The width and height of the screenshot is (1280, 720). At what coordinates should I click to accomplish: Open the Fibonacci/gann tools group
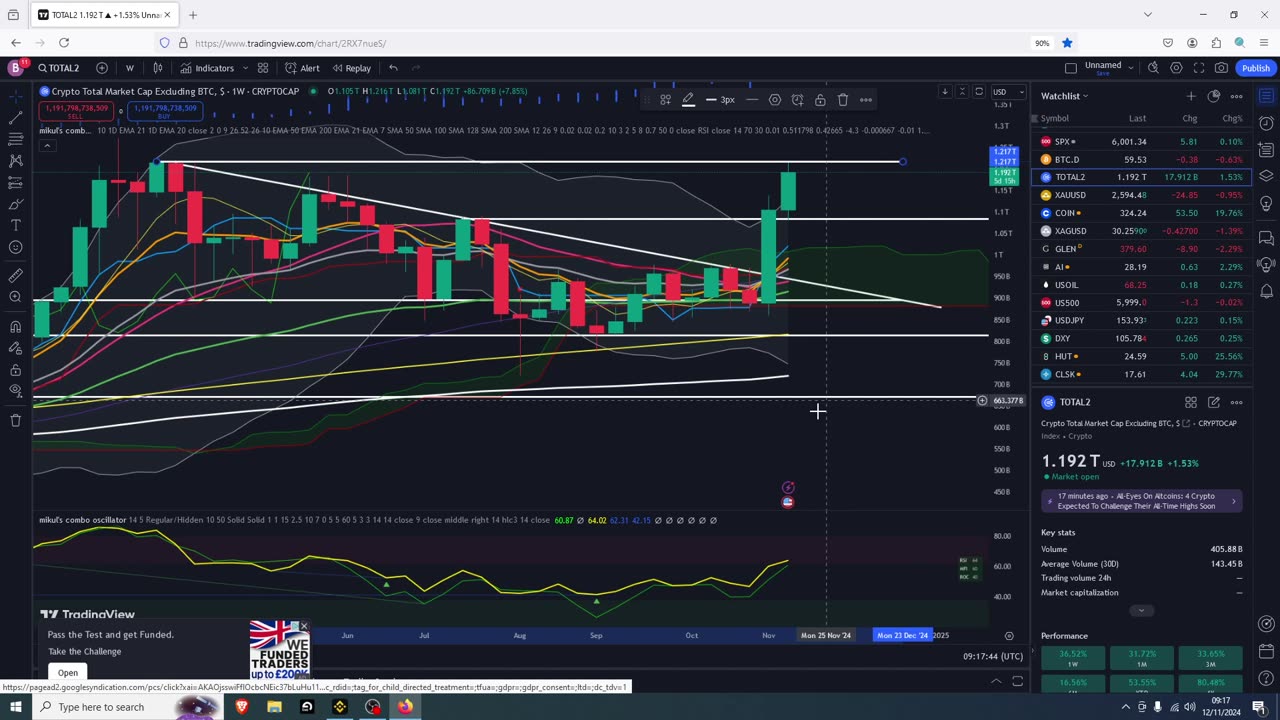15,139
